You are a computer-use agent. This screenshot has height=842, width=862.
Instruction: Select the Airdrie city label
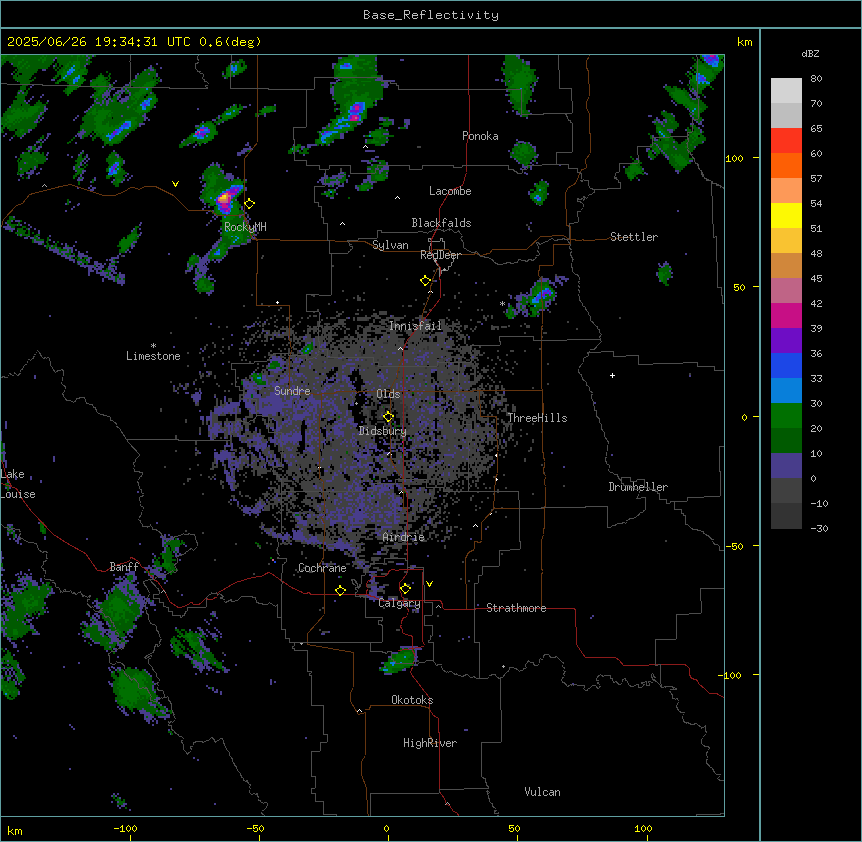404,537
